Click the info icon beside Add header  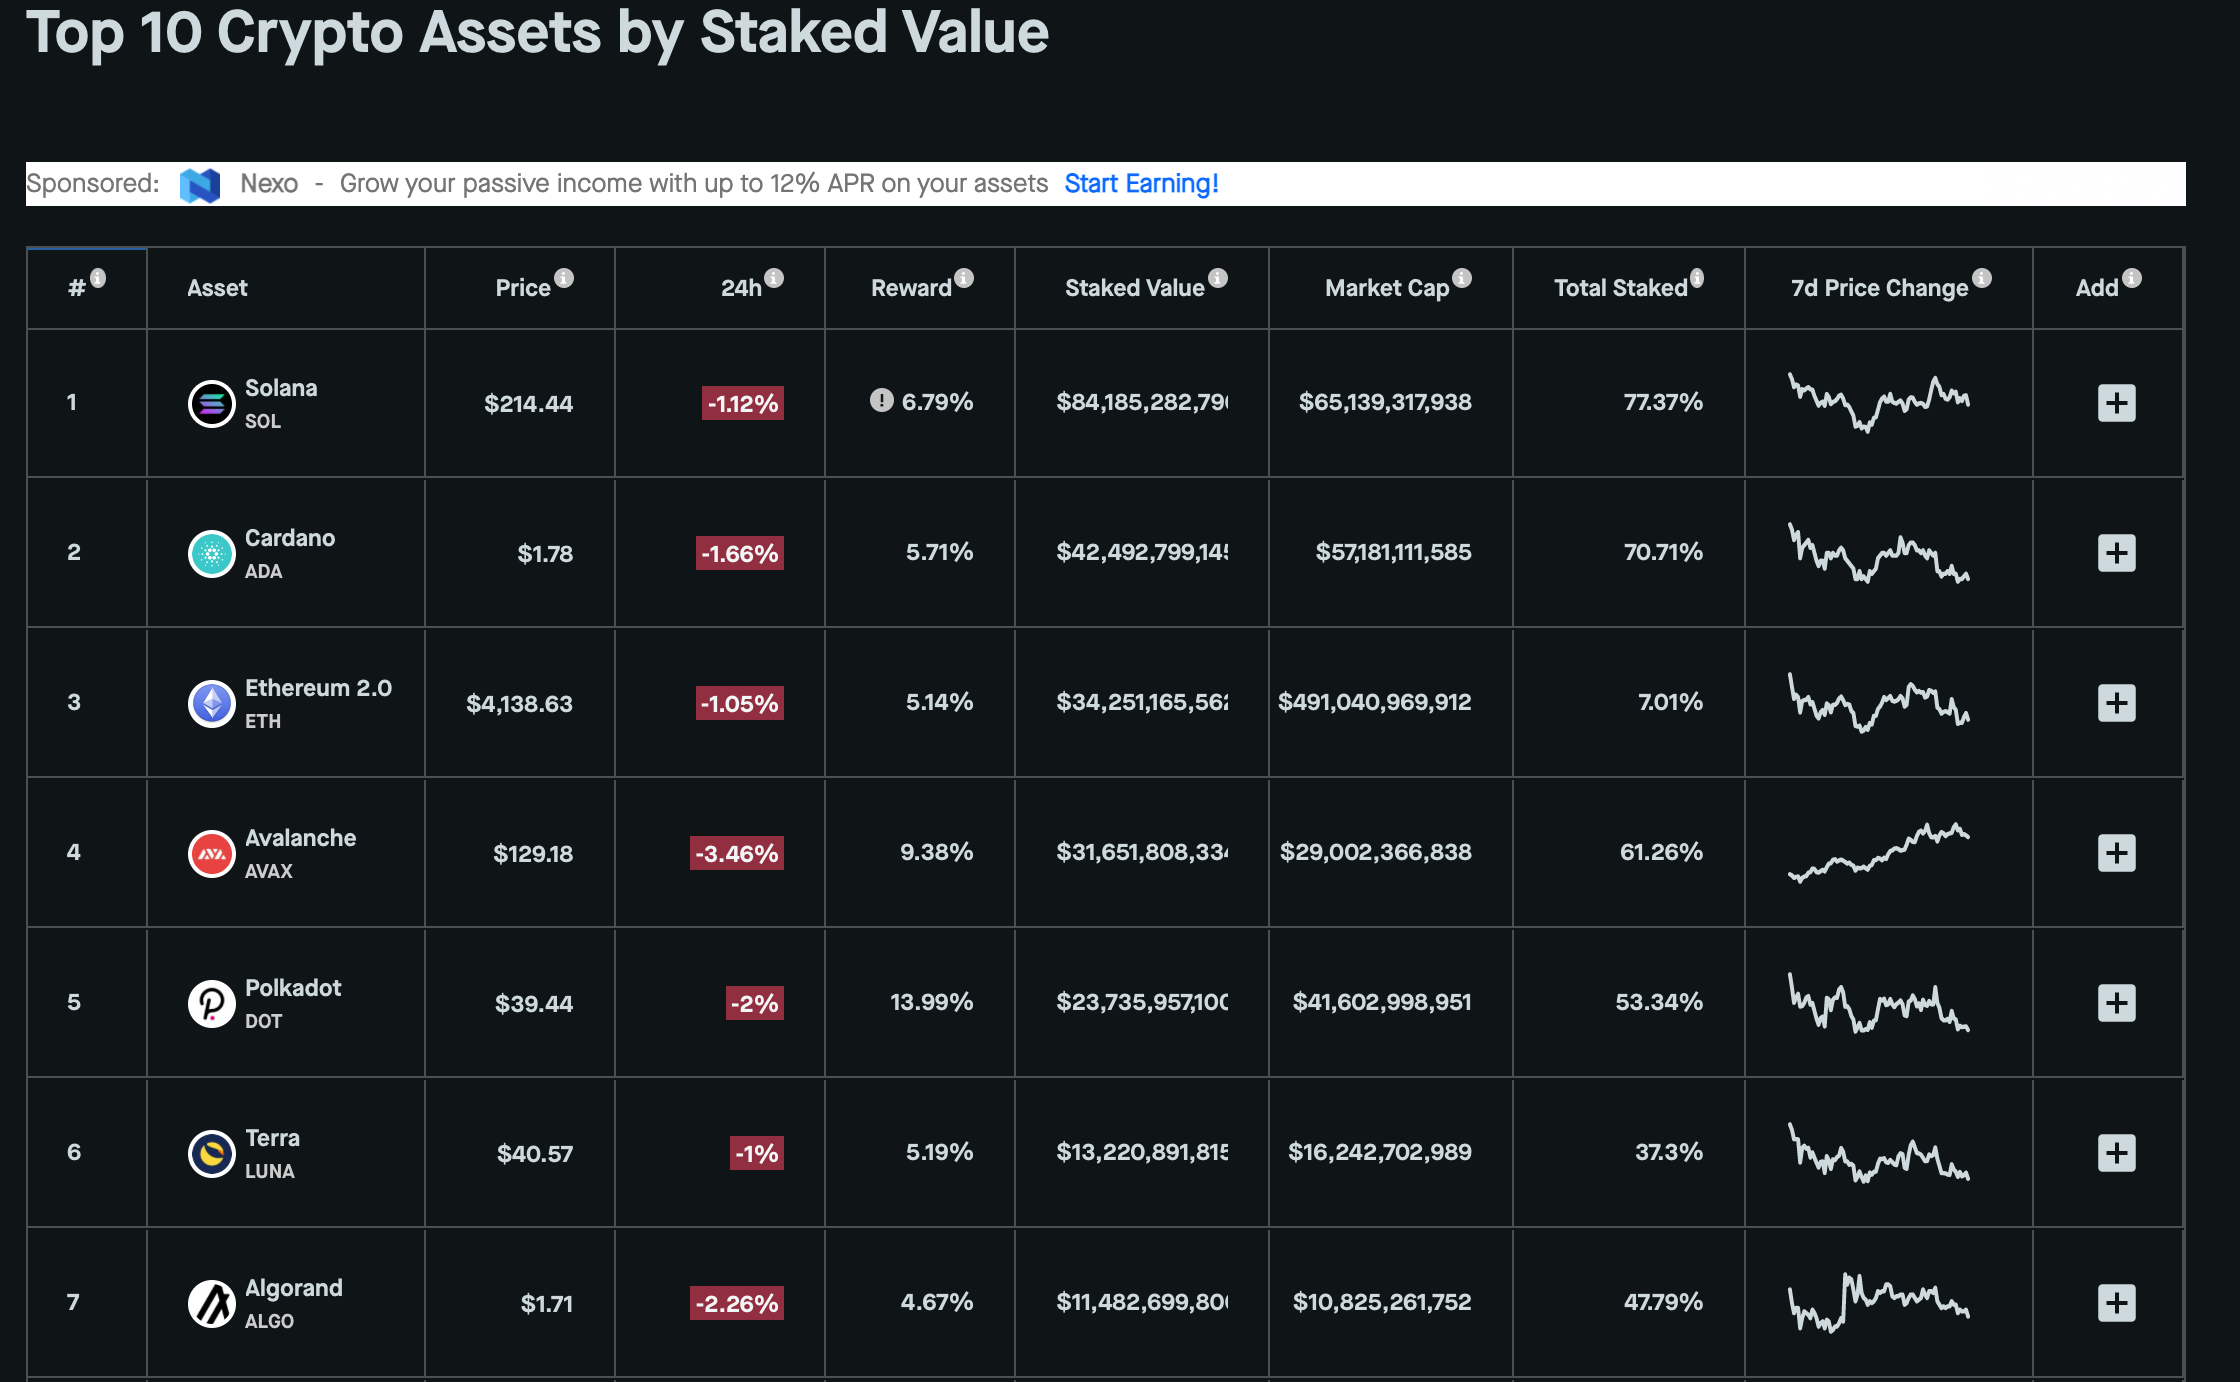(2132, 278)
